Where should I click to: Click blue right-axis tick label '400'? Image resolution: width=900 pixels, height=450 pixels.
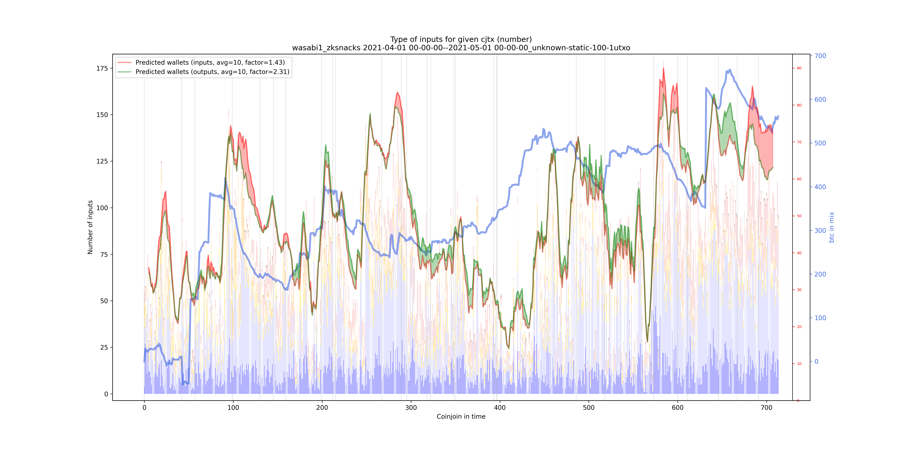click(818, 187)
